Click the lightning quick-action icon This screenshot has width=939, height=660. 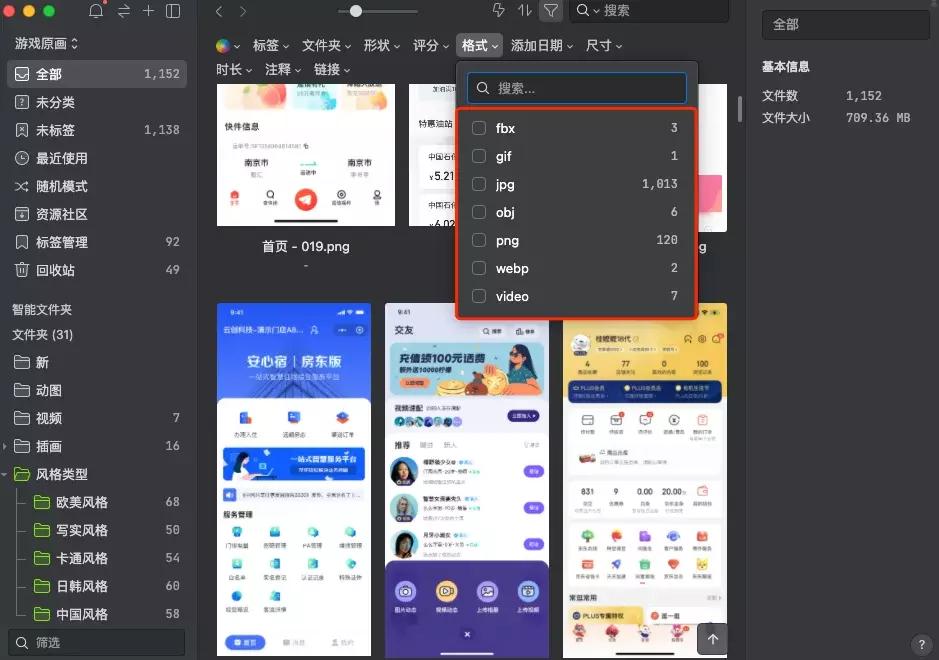pos(499,11)
